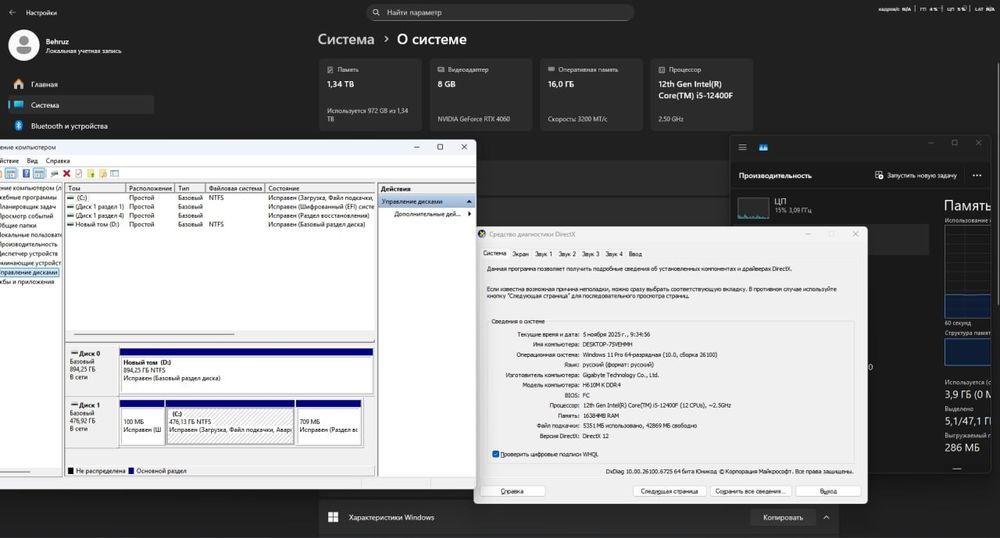
Task: Open Task Manager three-dots more options
Action: point(977,175)
